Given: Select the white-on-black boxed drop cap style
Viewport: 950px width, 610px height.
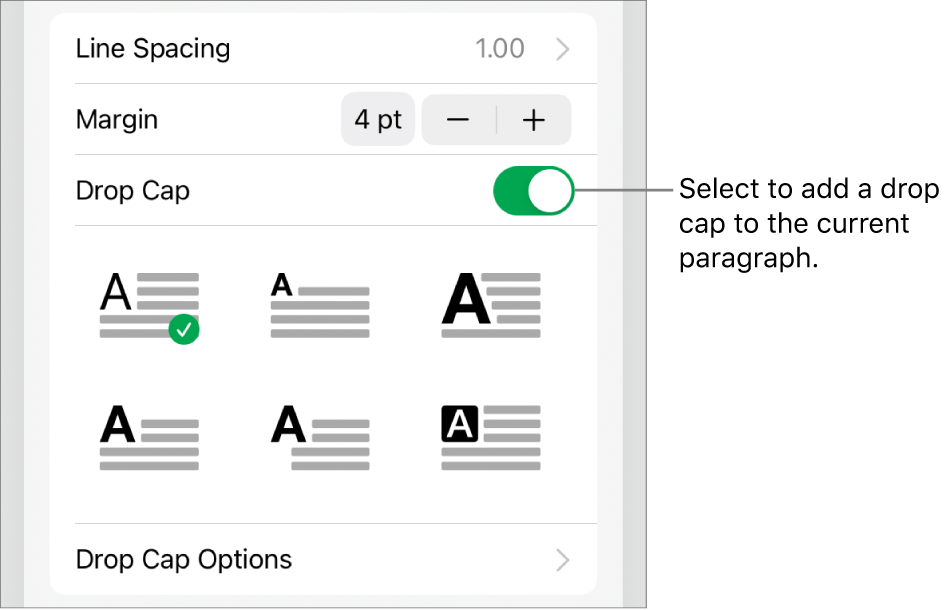Looking at the screenshot, I should pyautogui.click(x=491, y=437).
